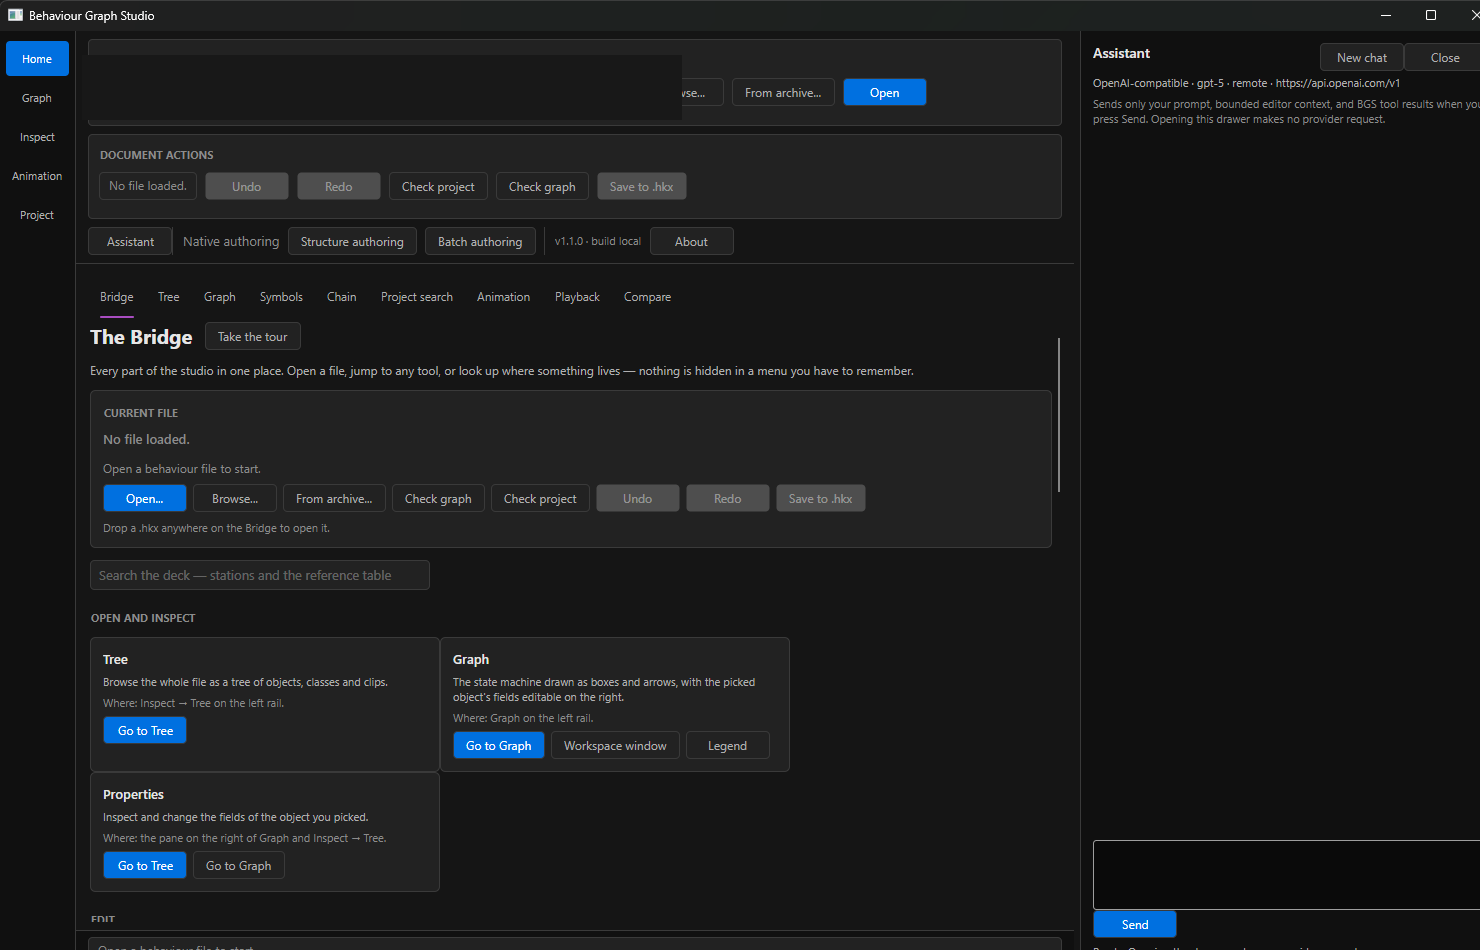Click From archive... in the Current File panel
This screenshot has width=1480, height=950.
point(334,498)
